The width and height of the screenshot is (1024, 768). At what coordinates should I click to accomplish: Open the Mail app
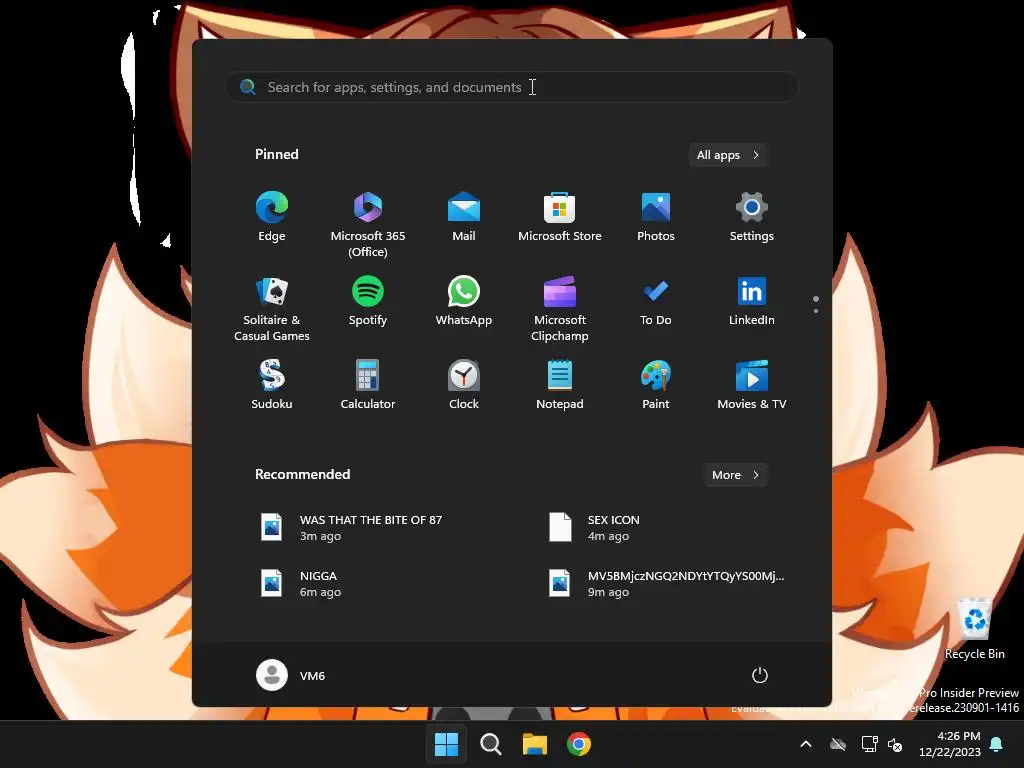coord(464,217)
